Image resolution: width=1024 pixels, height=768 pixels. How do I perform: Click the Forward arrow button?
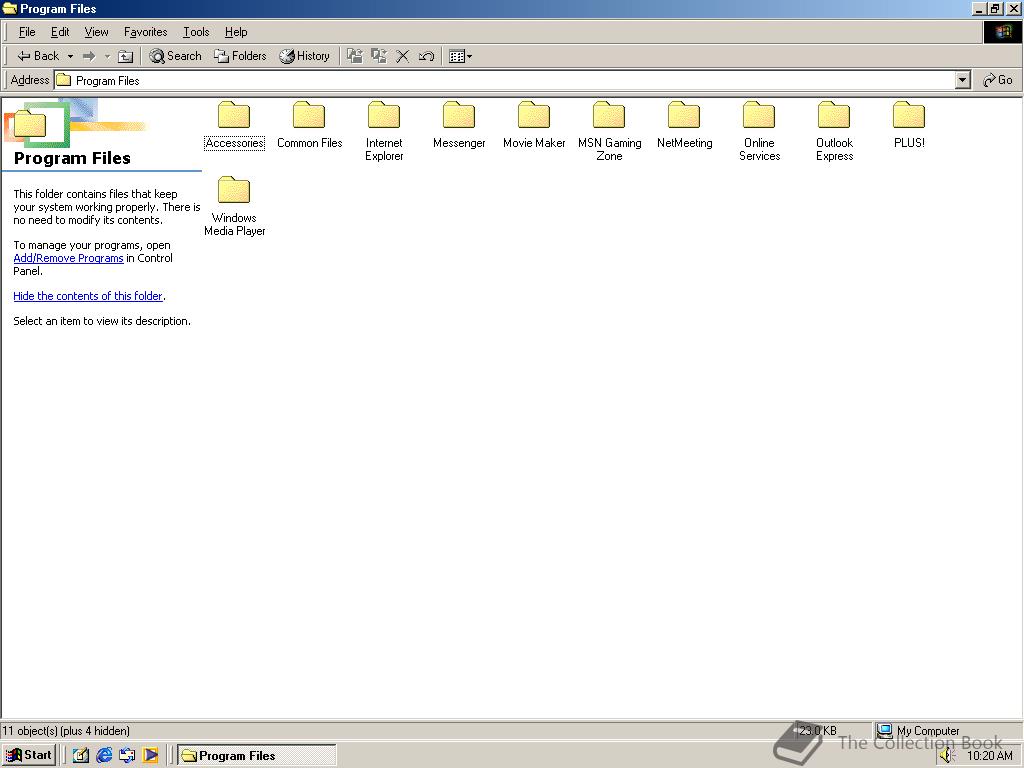pyautogui.click(x=89, y=56)
